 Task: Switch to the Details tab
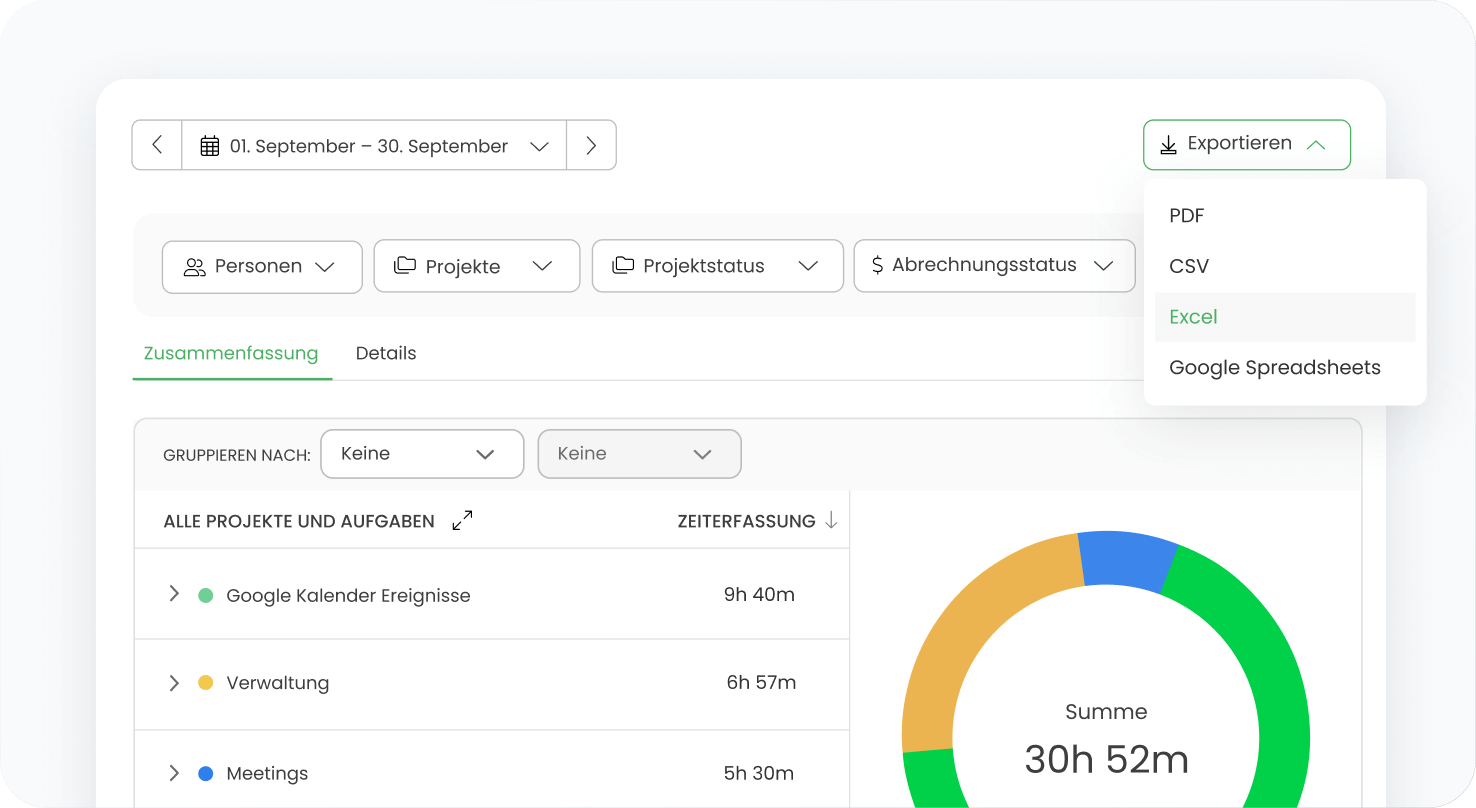pyautogui.click(x=386, y=353)
